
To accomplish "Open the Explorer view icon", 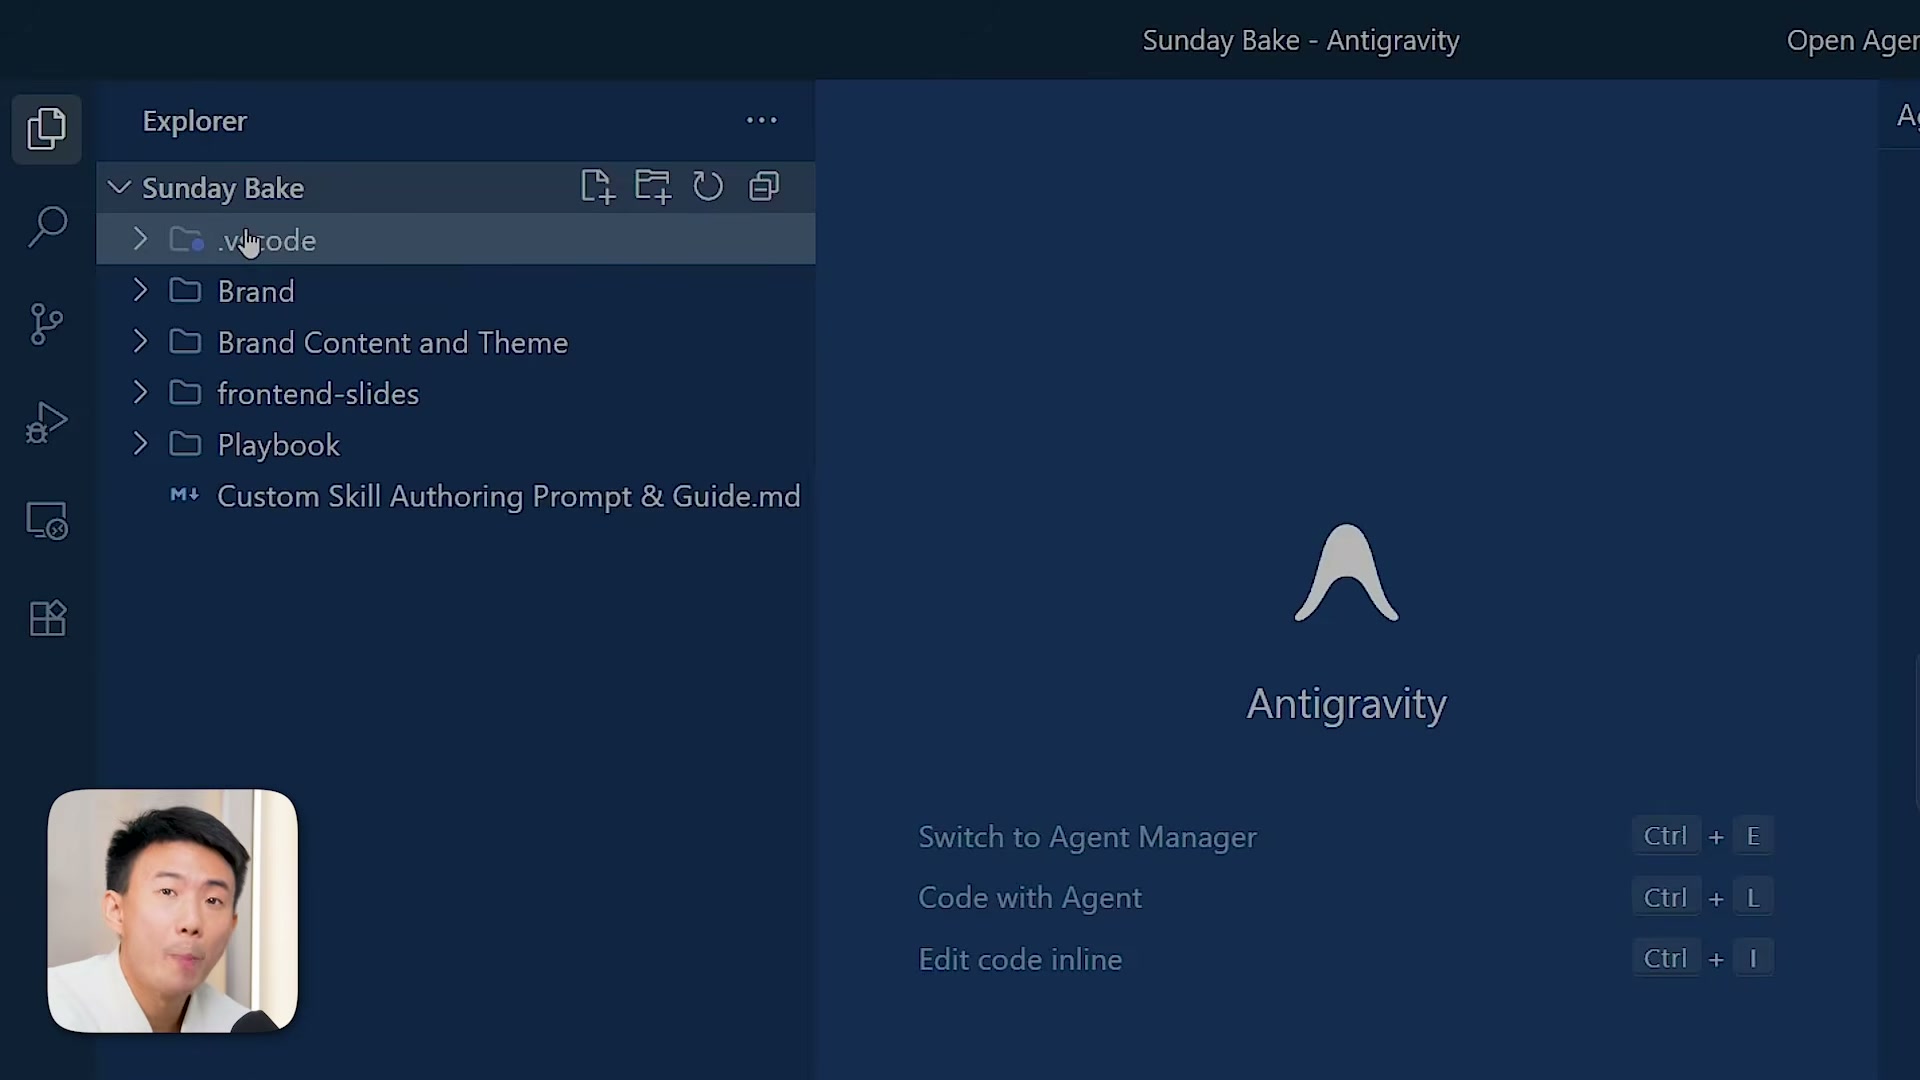I will pyautogui.click(x=46, y=128).
